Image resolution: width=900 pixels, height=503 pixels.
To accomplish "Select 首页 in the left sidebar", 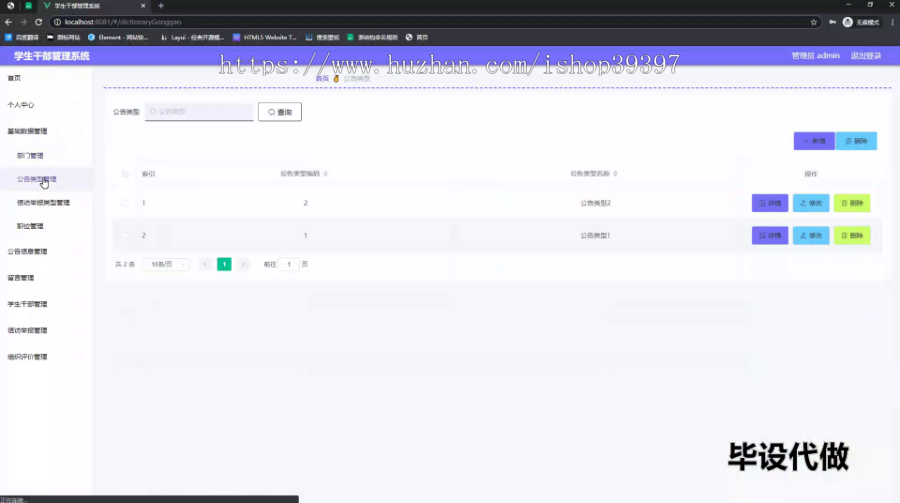I will coord(14,78).
